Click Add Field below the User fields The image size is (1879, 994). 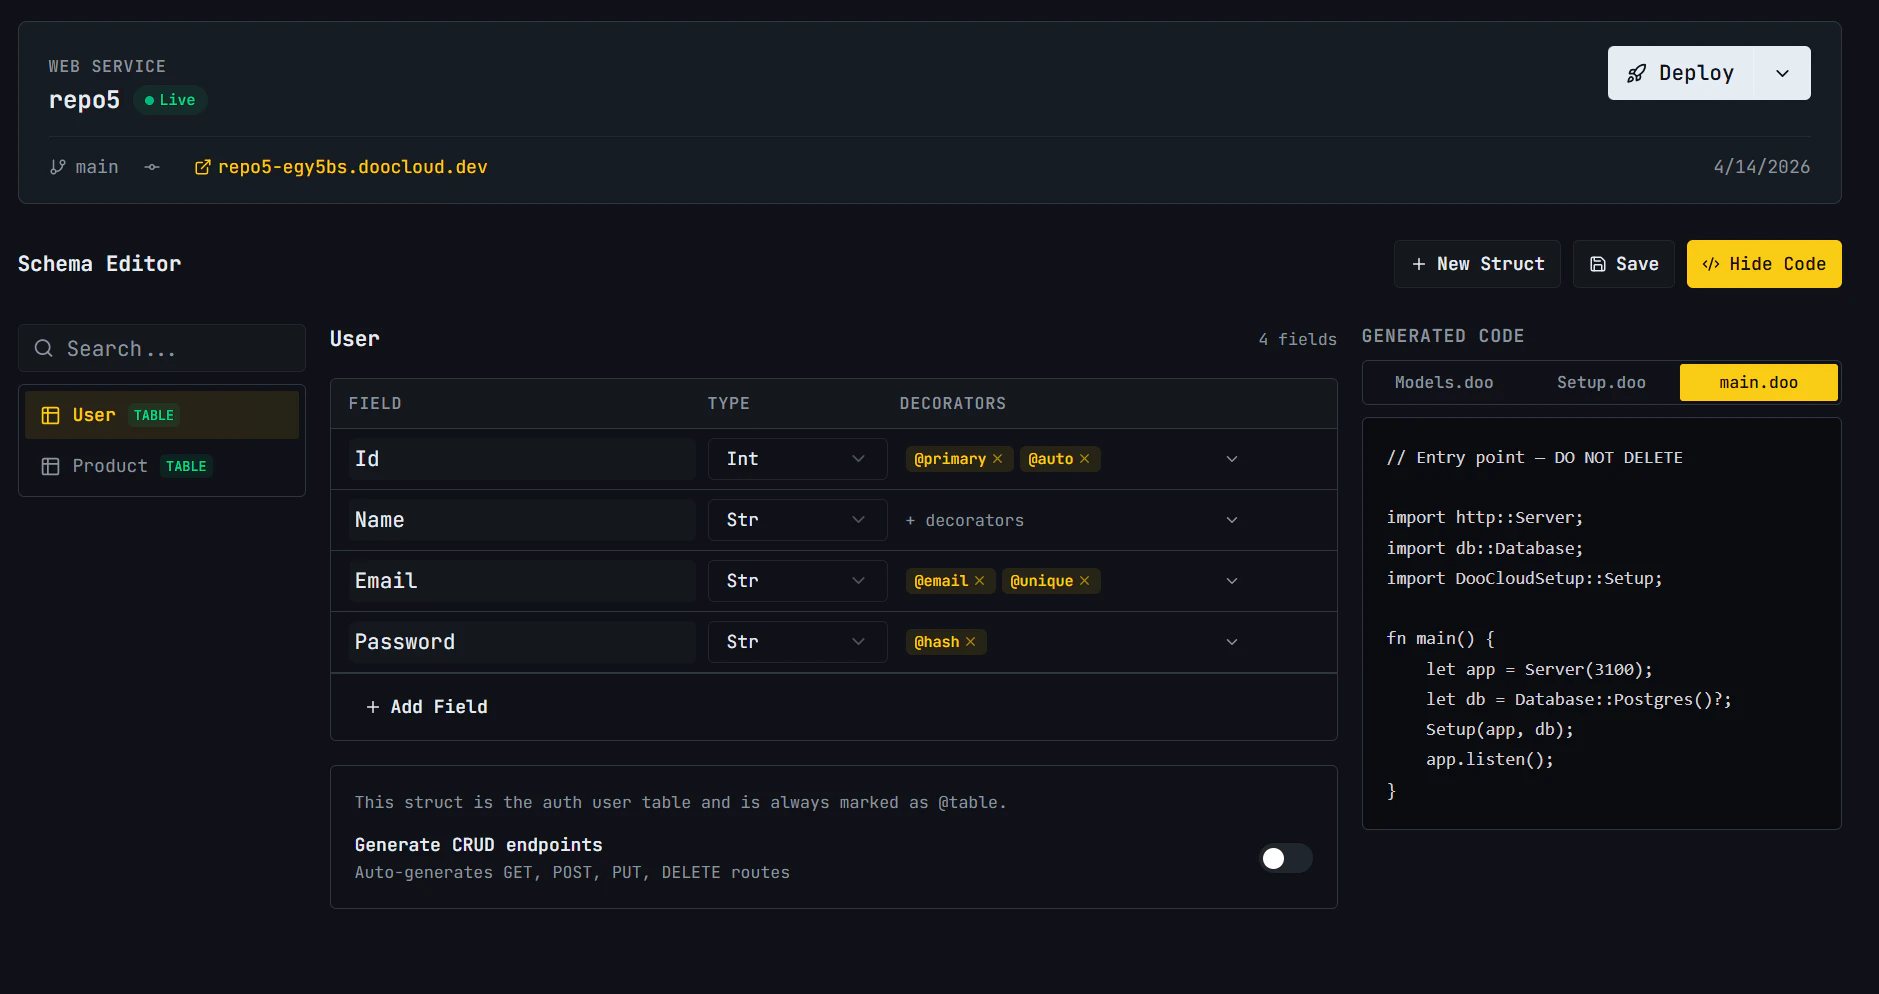426,707
